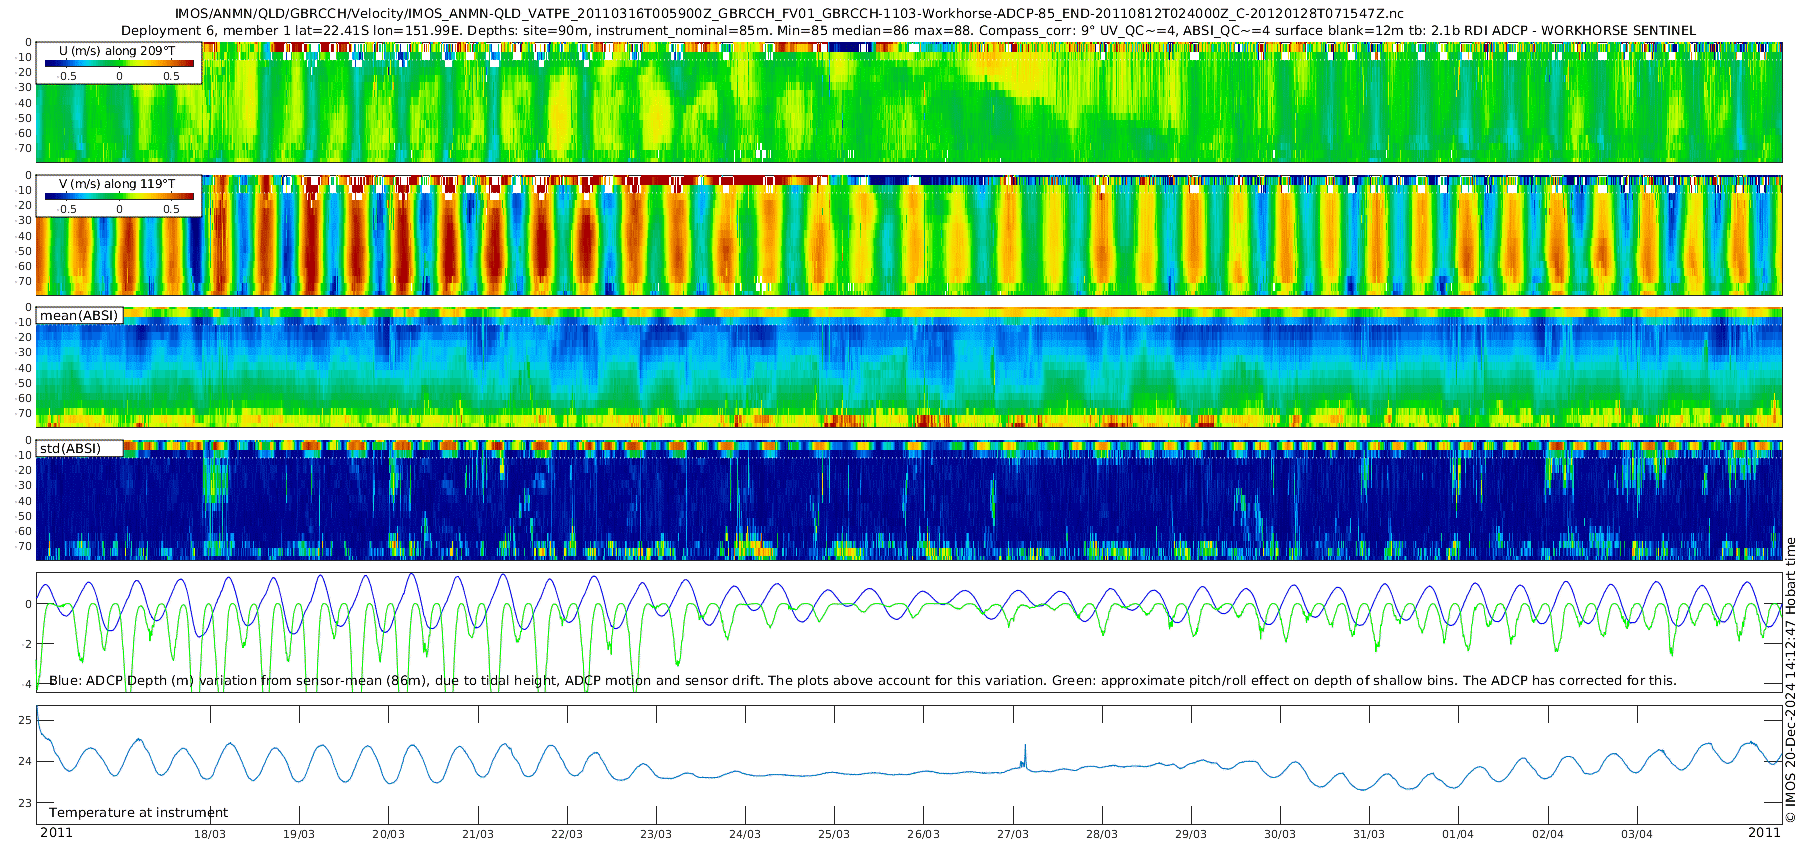This screenshot has height=850, width=1800.
Task: Click the 01/04 date tick label
Action: tap(1458, 834)
